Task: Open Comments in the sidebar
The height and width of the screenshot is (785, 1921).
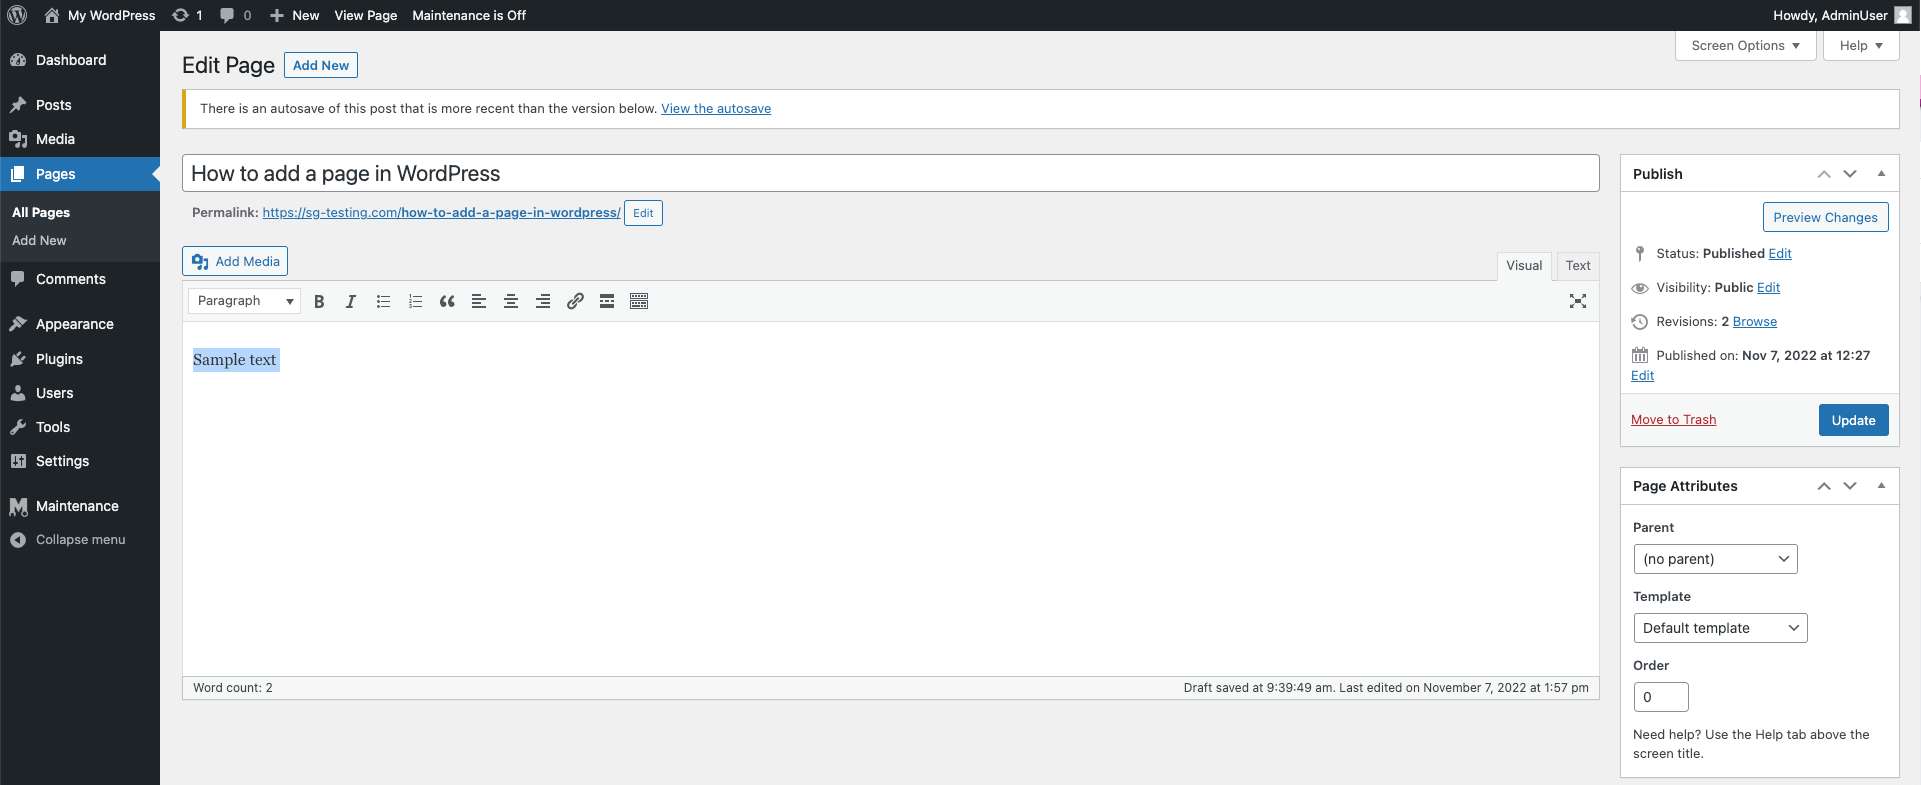Action: pos(80,279)
